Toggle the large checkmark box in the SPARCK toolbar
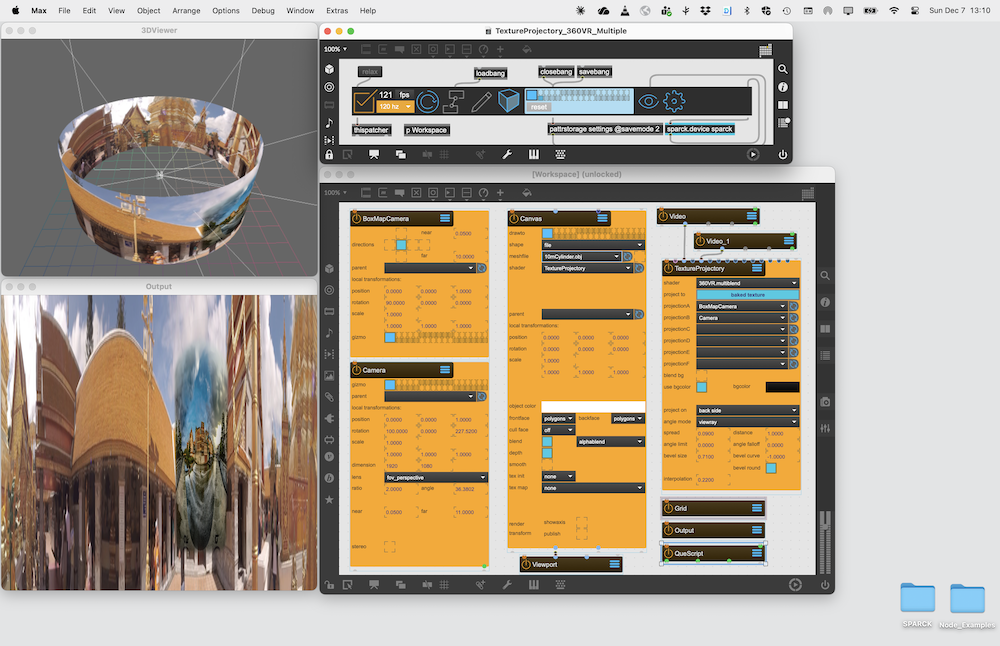Image resolution: width=1000 pixels, height=646 pixels. click(364, 100)
